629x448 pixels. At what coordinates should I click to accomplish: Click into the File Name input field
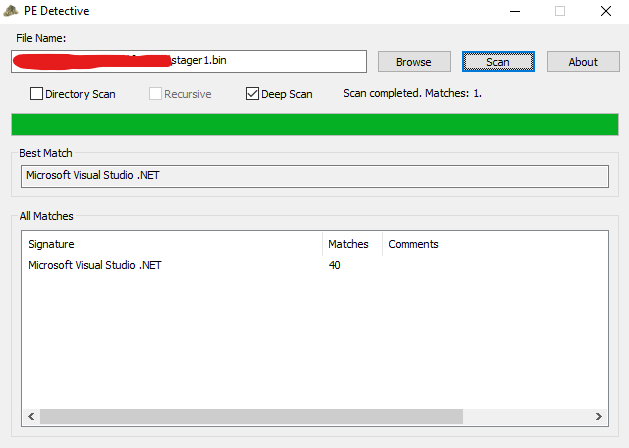pyautogui.click(x=189, y=61)
